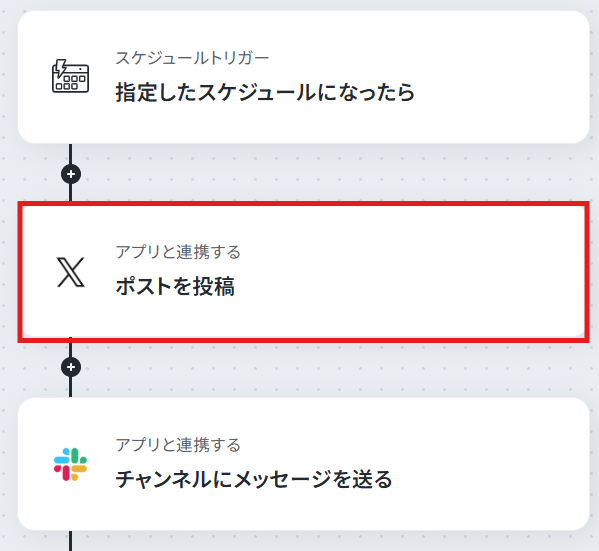This screenshot has height=551, width=599.
Task: Open the チャンネルにメッセージを送る step title
Action: (x=254, y=479)
